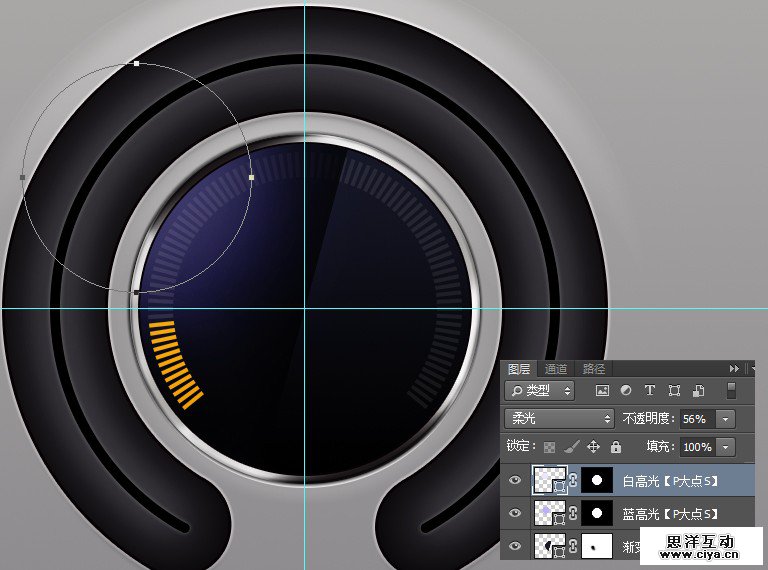Viewport: 768px width, 570px height.
Task: Switch to the 路径 tab
Action: point(593,369)
